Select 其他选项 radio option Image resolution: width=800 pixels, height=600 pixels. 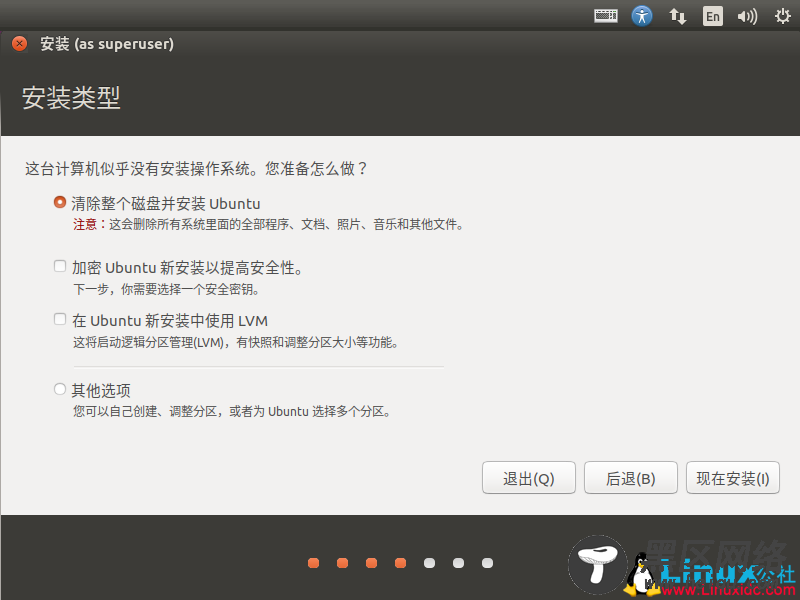tap(60, 389)
